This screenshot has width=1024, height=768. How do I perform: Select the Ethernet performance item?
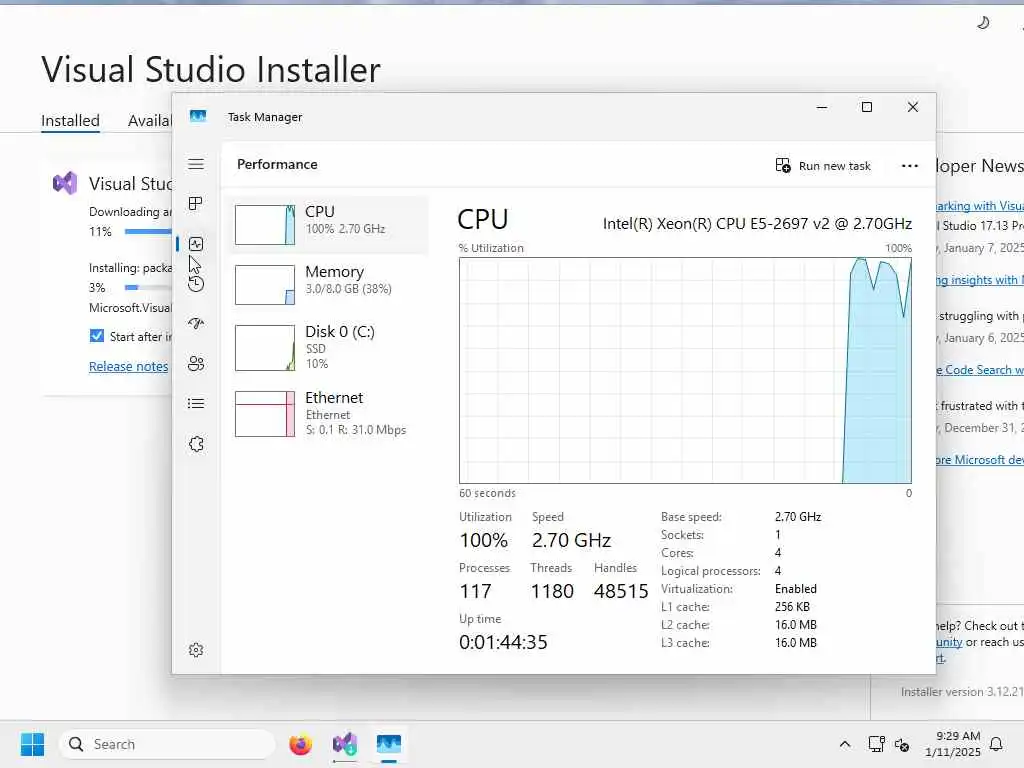tap(328, 413)
